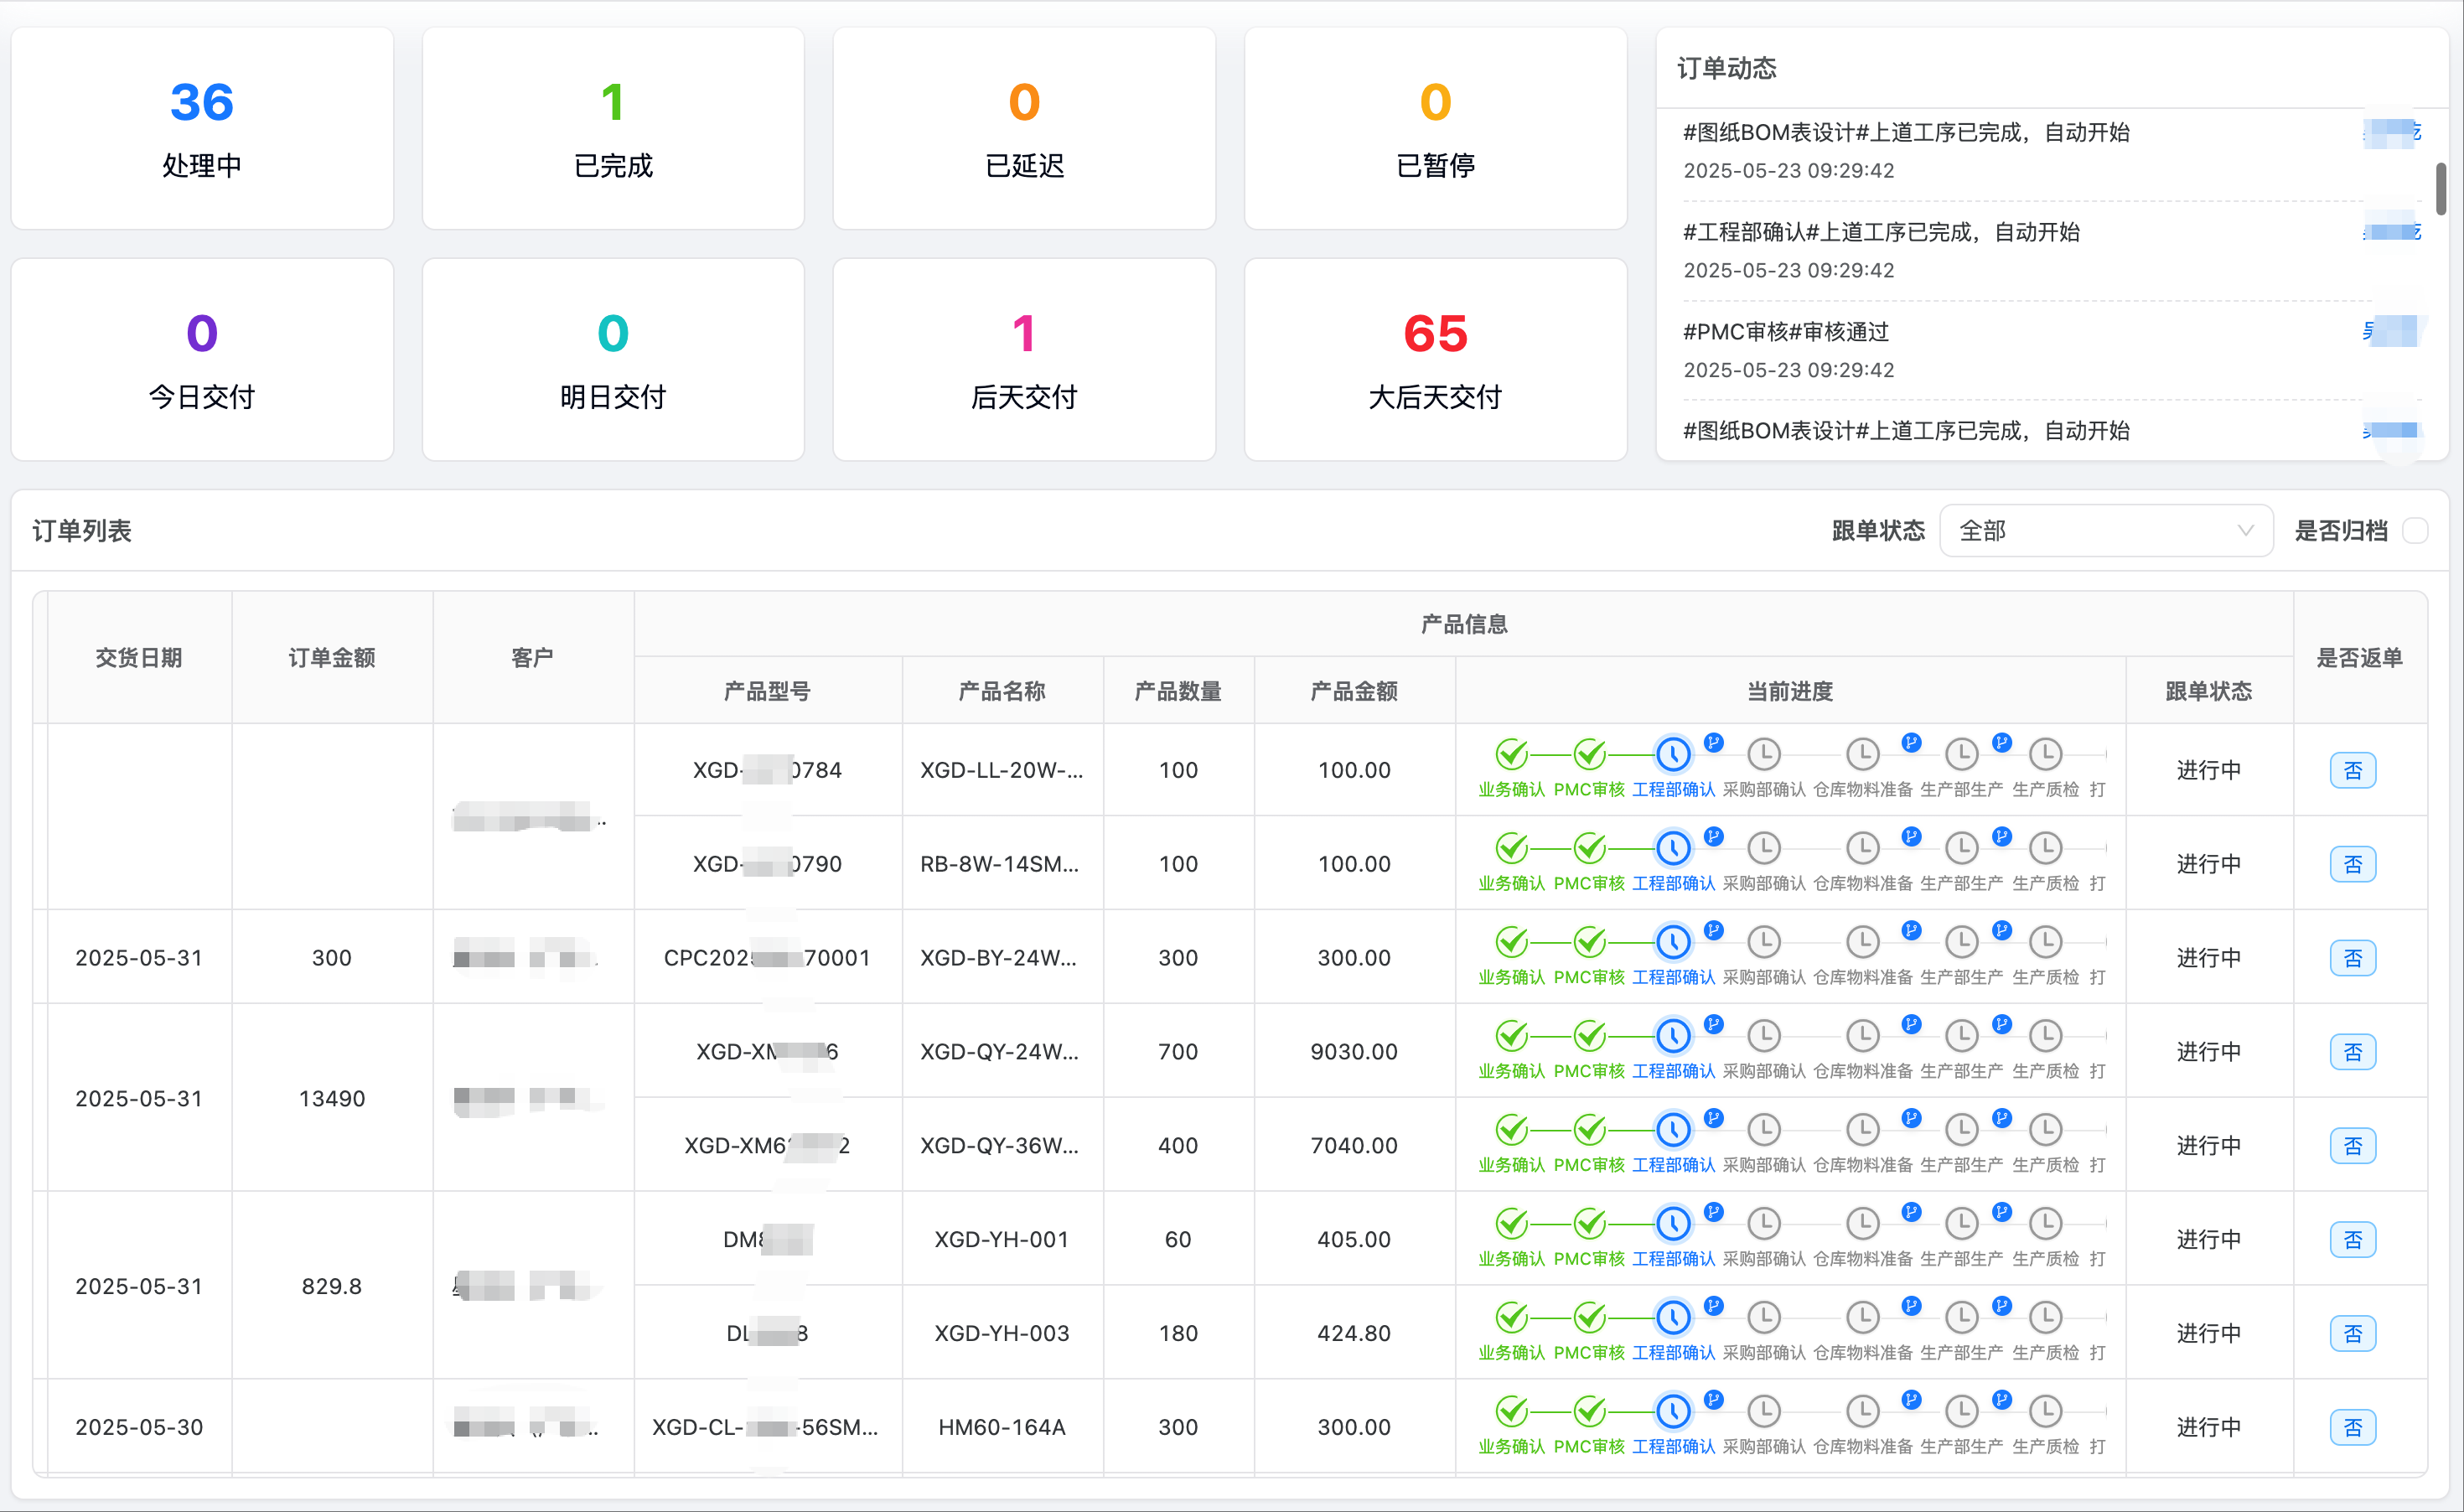
Task: Click 业务确认 checkmark icon in XGD-QY-24W row
Action: pos(1511,1036)
